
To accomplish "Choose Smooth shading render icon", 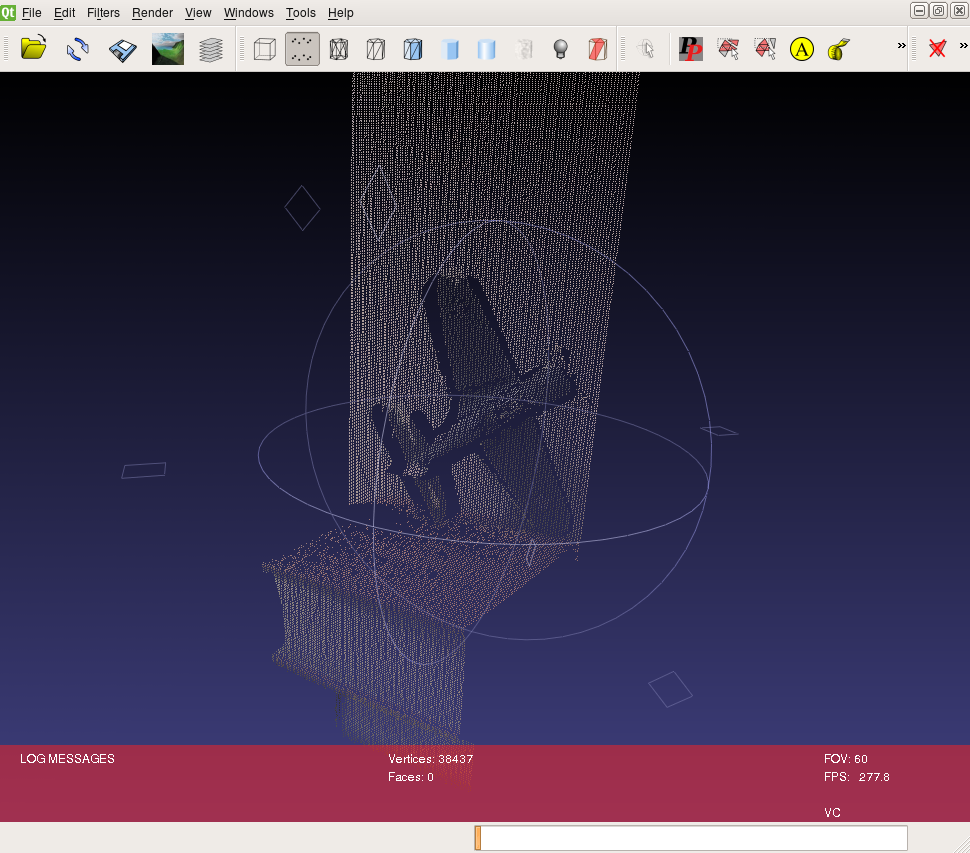I will click(487, 48).
